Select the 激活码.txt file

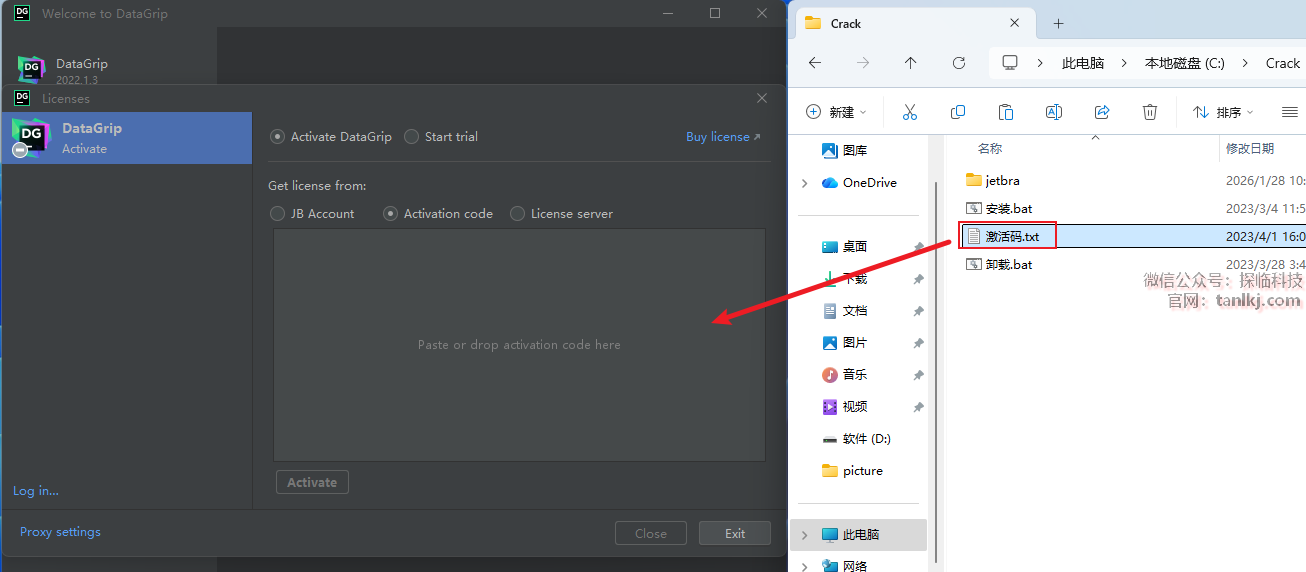tap(1012, 237)
